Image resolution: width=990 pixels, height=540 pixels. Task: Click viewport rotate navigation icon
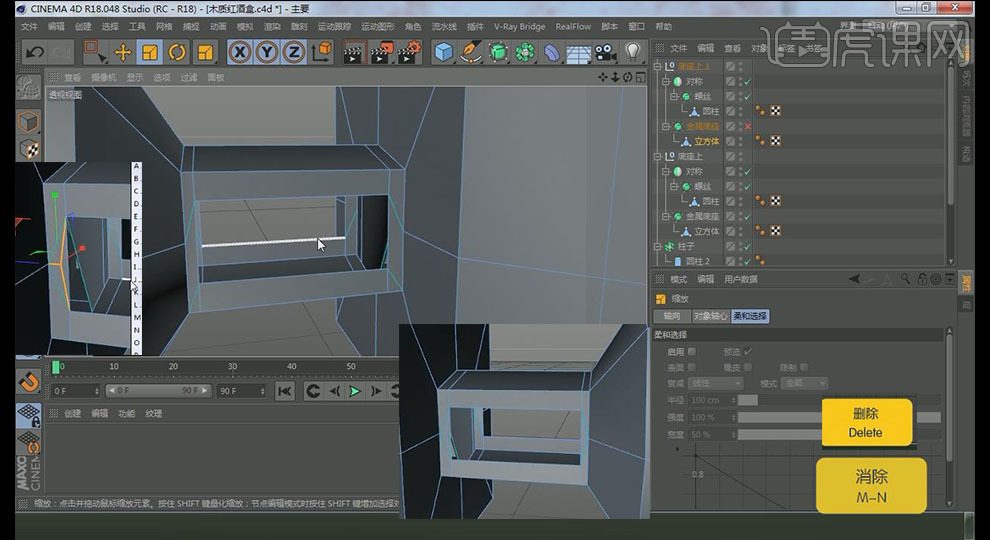coord(628,77)
